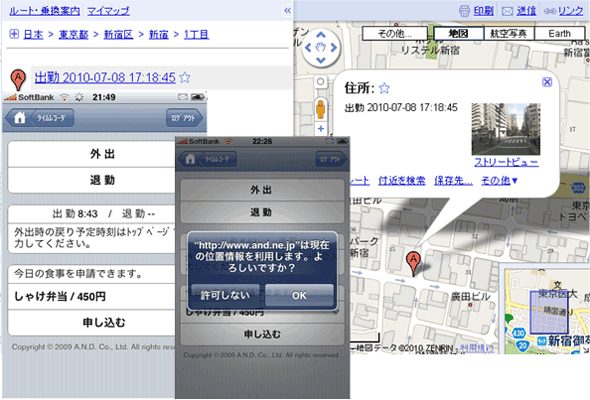Tap 許可しない in the location dialog

225,295
